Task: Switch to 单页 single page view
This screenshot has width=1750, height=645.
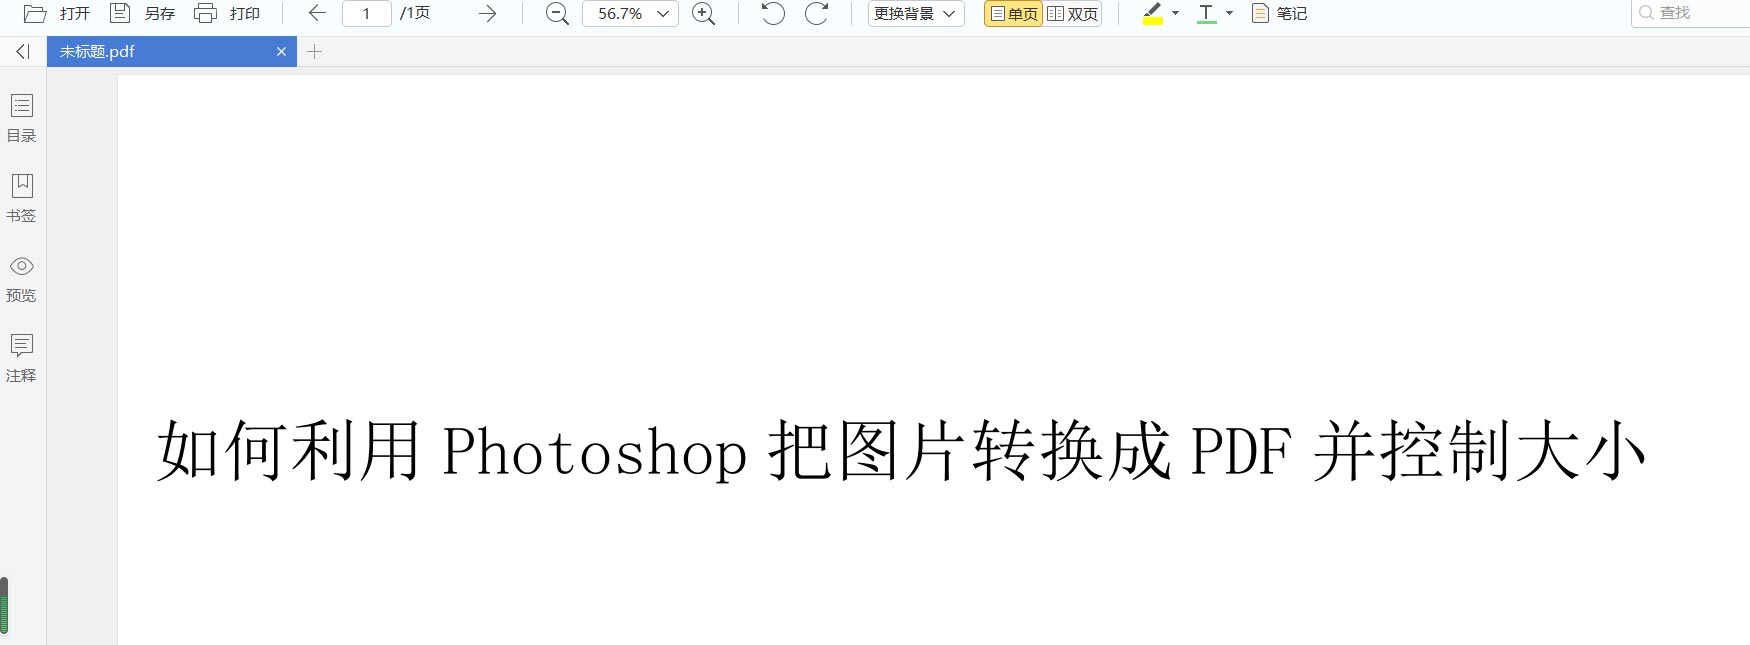Action: (1013, 13)
